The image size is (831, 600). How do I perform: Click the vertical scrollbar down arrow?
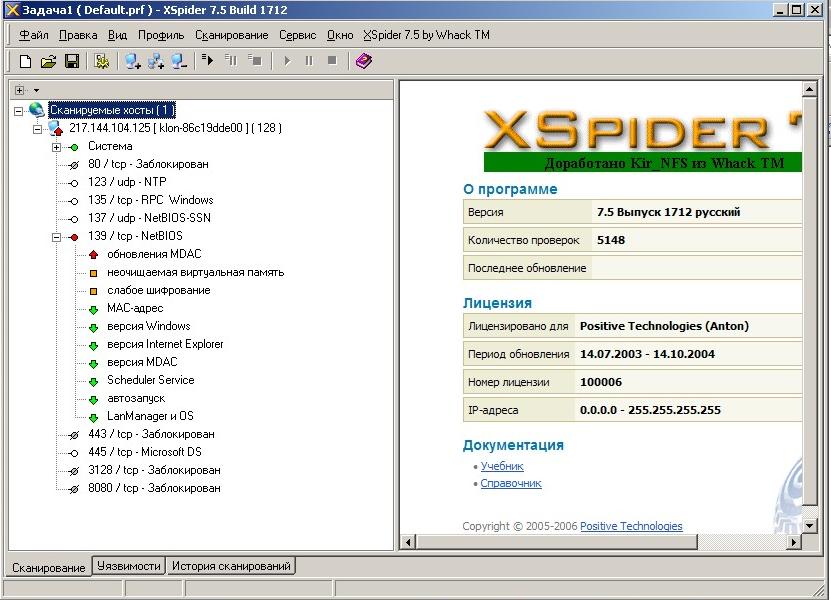(x=809, y=526)
